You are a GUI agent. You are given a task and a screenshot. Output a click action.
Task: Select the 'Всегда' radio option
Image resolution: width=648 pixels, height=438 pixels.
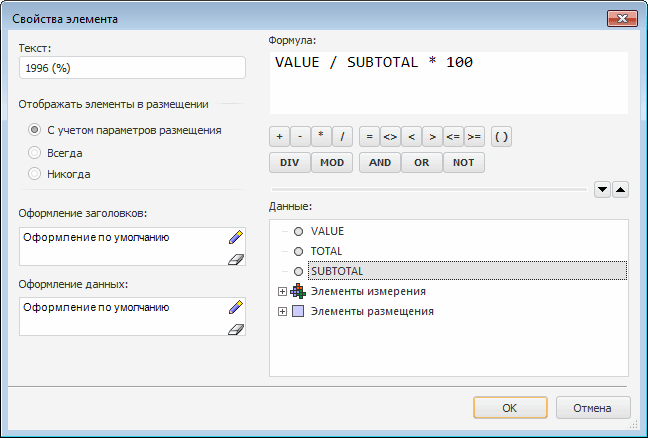tap(35, 153)
